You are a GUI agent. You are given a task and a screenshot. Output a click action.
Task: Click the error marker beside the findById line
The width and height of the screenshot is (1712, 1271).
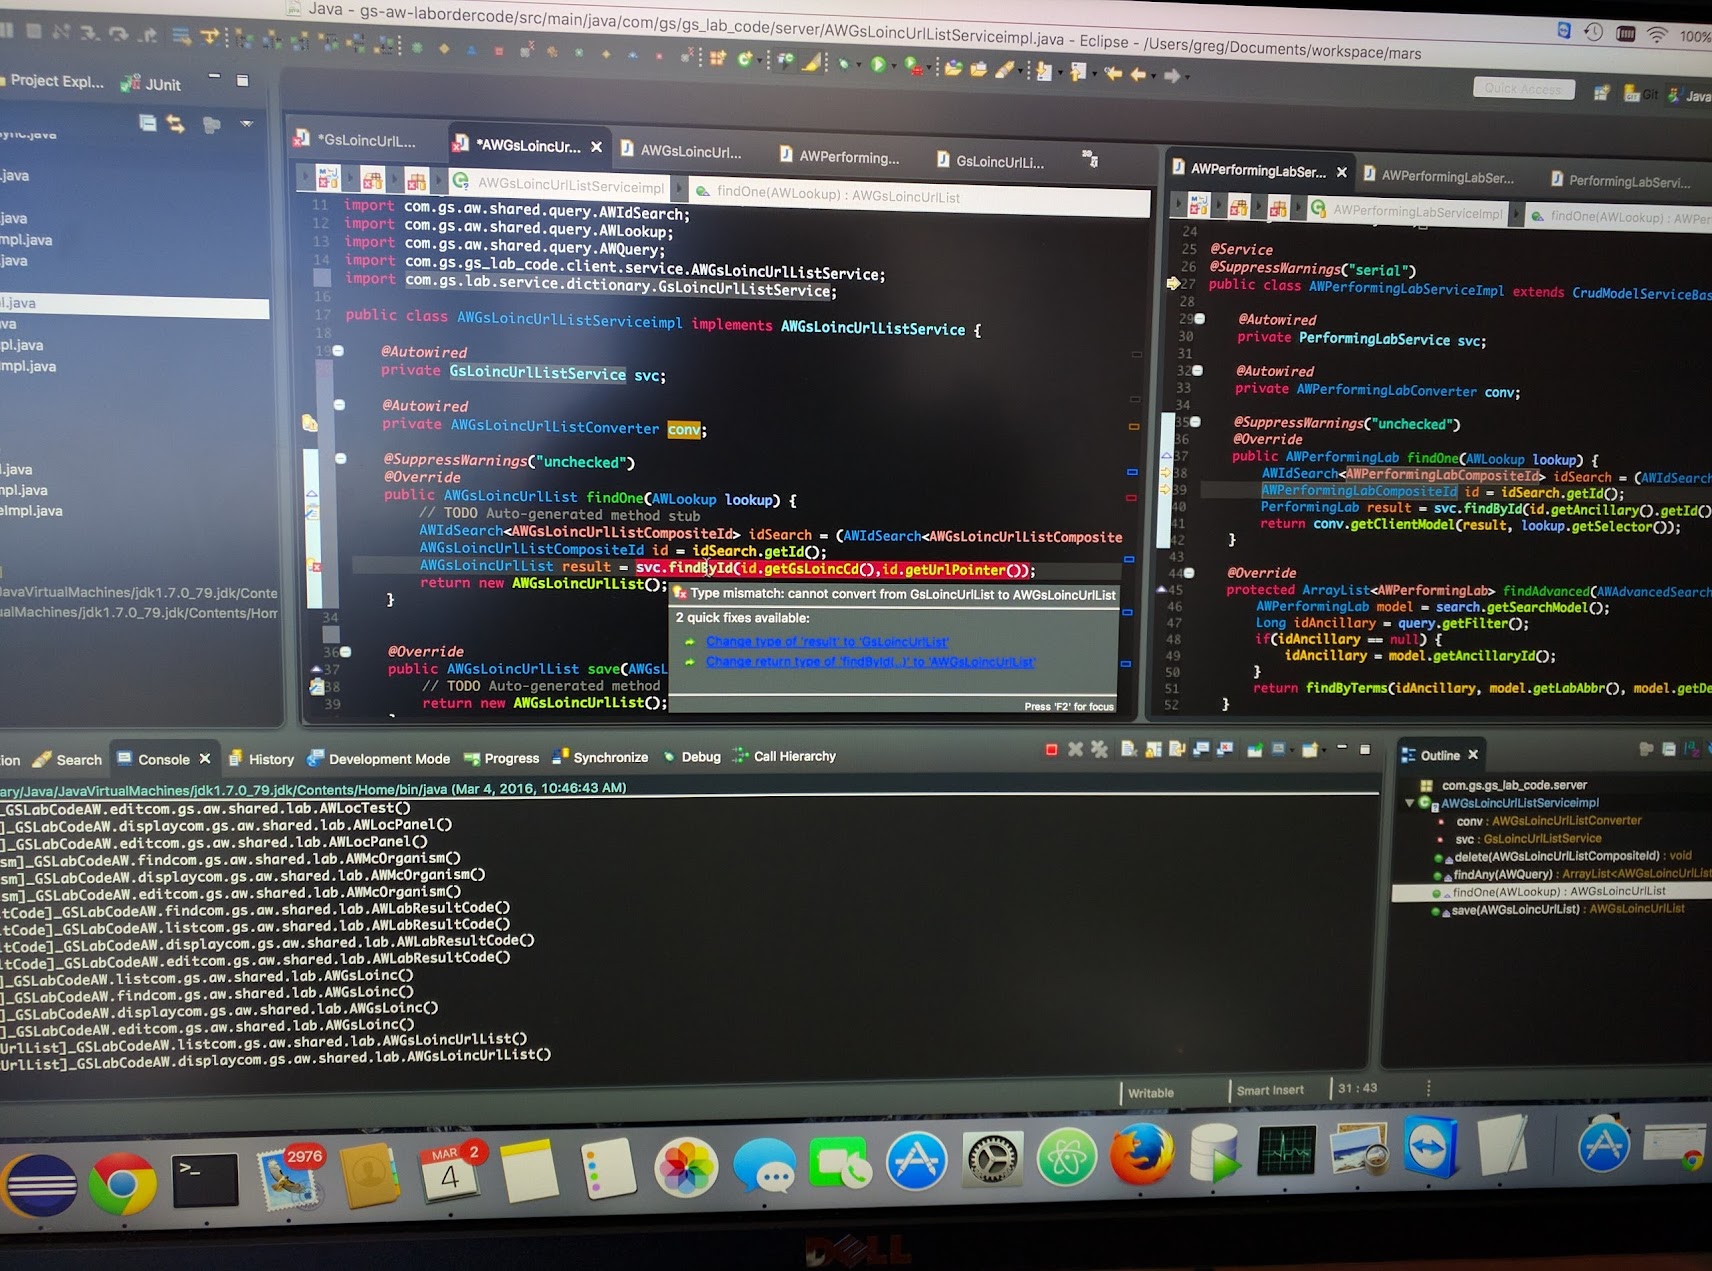[312, 566]
